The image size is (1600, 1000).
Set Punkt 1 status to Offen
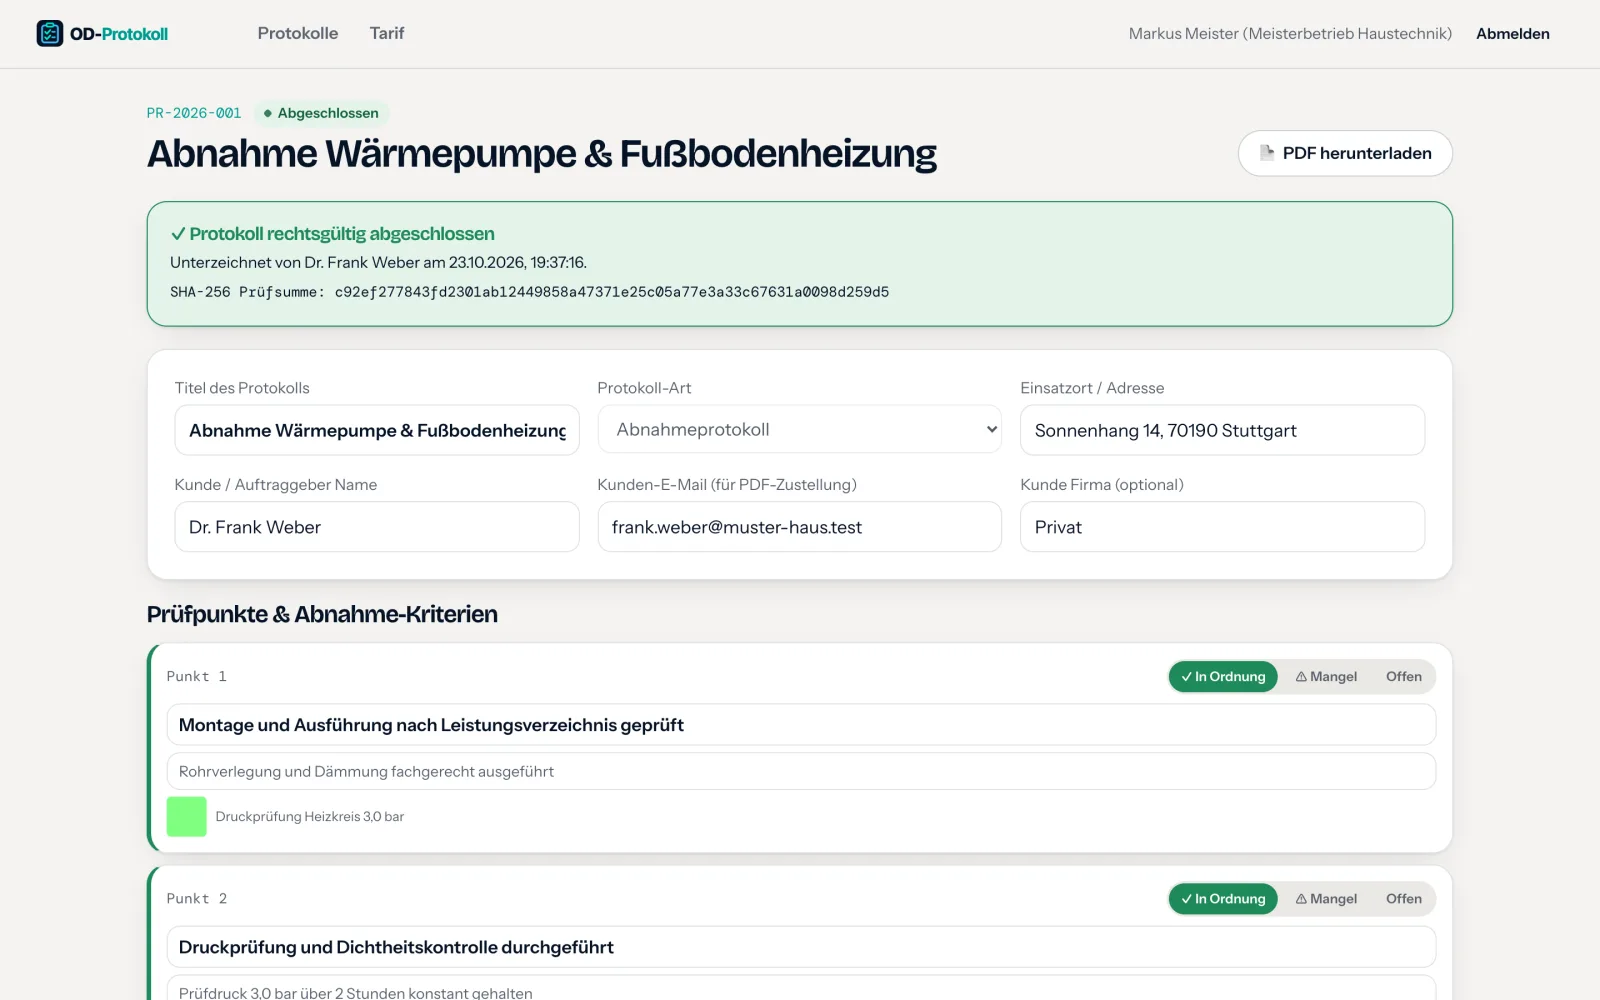click(1404, 677)
